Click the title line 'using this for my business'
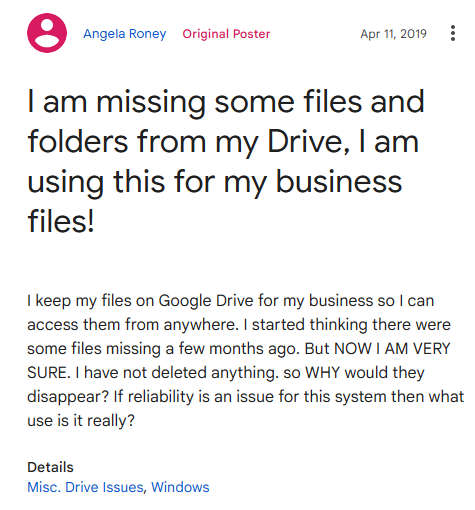The width and height of the screenshot is (475, 510). point(215,182)
